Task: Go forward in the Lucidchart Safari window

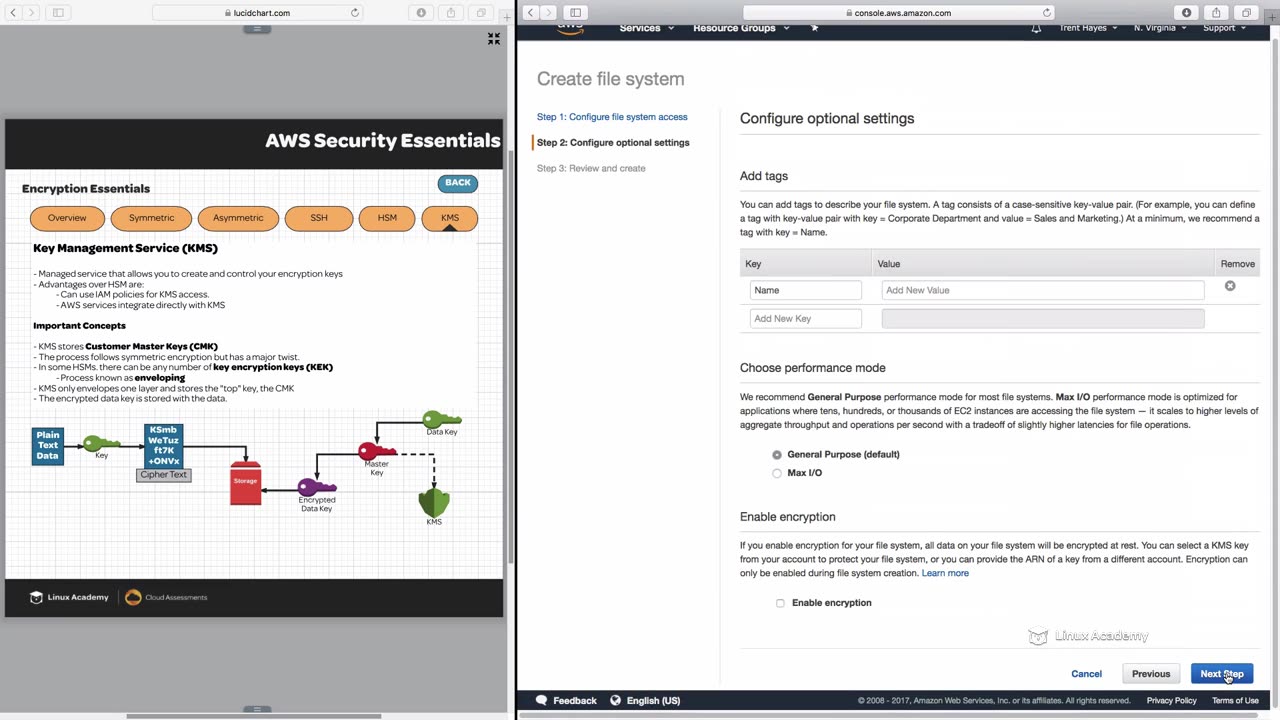Action: [31, 13]
